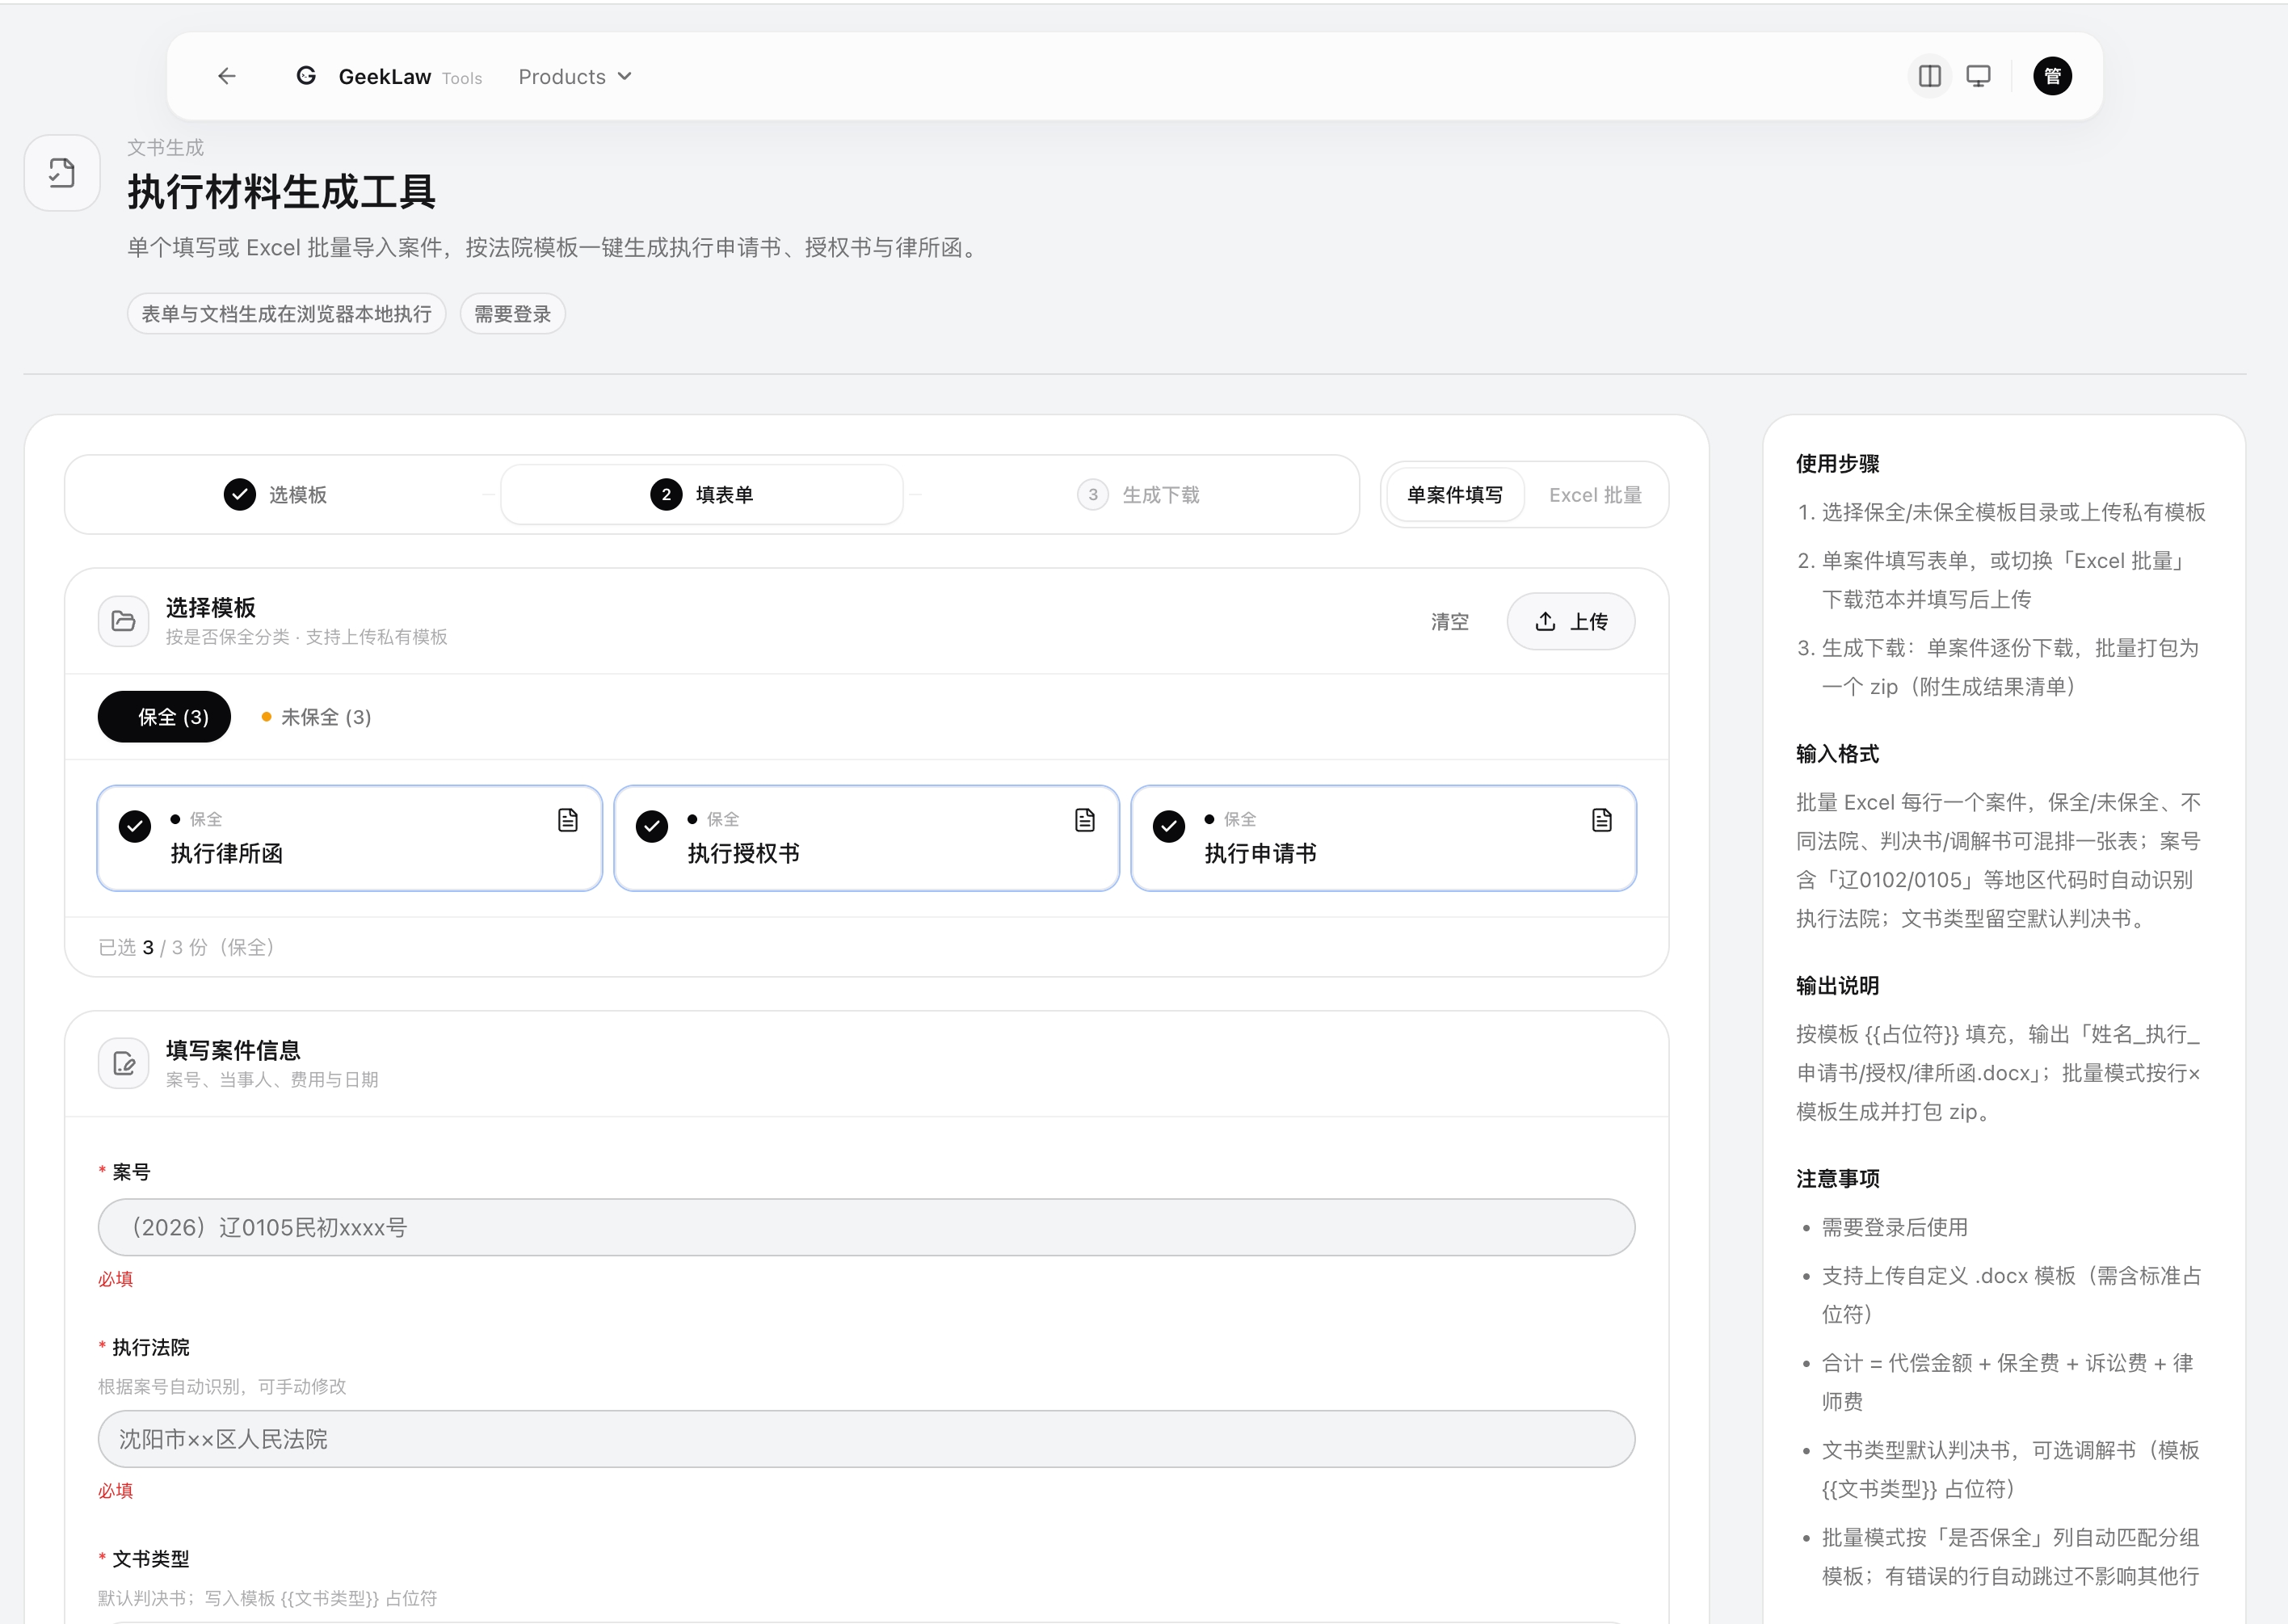This screenshot has width=2288, height=1624.
Task: Preview document icon on 执行授权书 card
Action: pos(1085,820)
